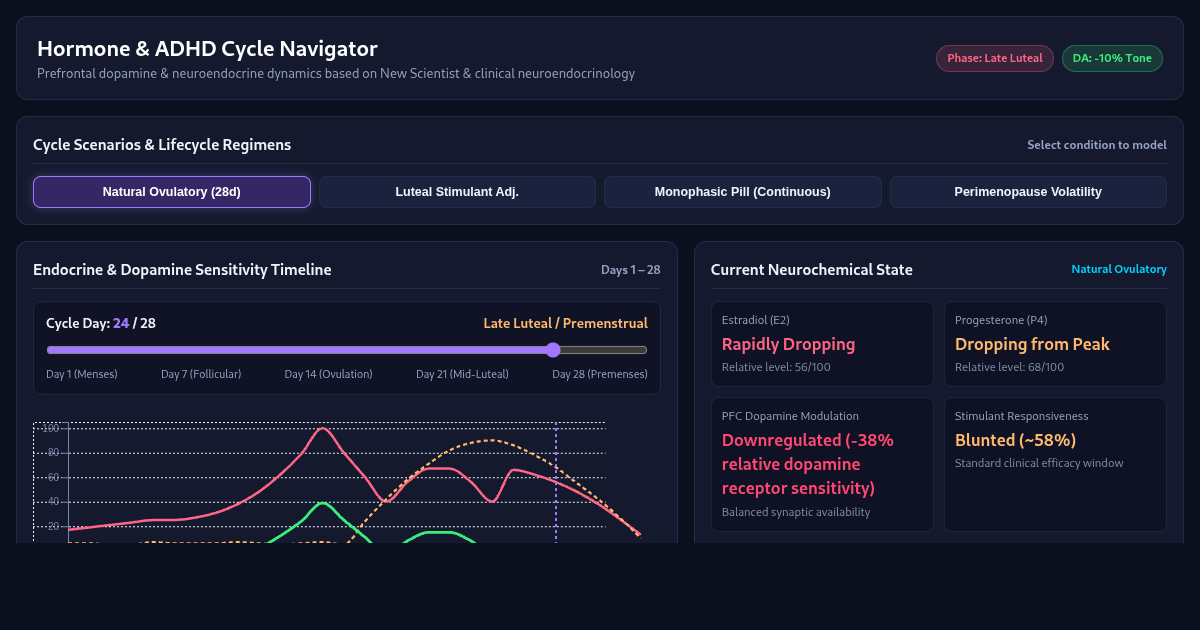Click the Relative level: 56/100 text

pos(776,367)
